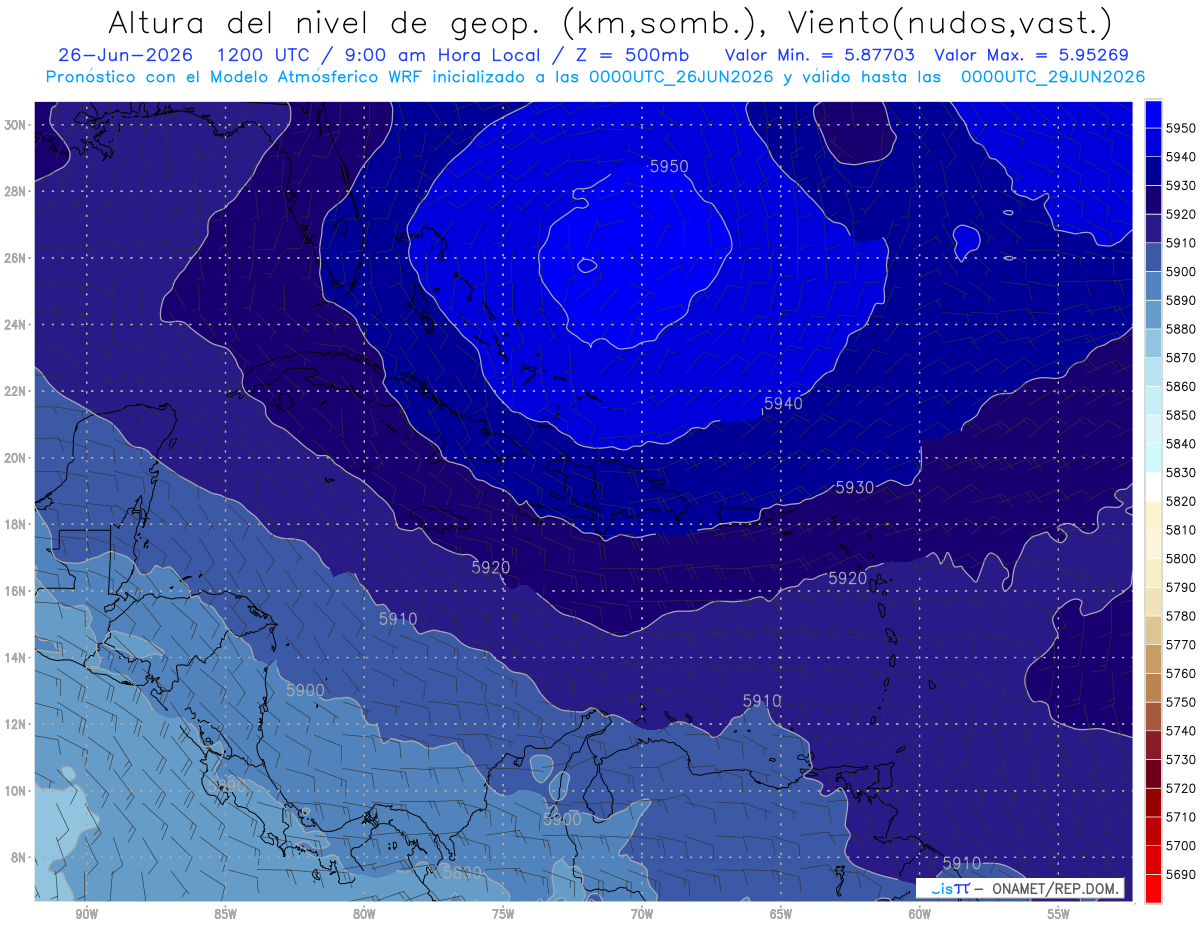
Task: Click the "65W" longitude axis label
Action: [781, 915]
